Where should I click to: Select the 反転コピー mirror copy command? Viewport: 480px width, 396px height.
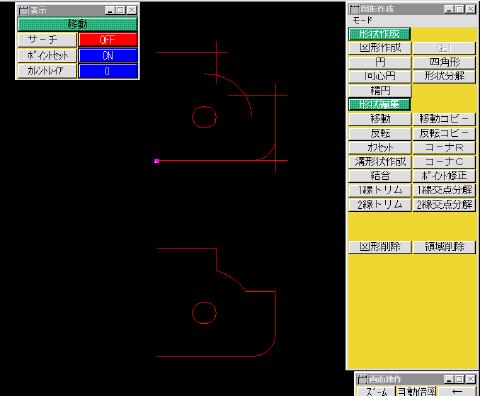[x=444, y=133]
